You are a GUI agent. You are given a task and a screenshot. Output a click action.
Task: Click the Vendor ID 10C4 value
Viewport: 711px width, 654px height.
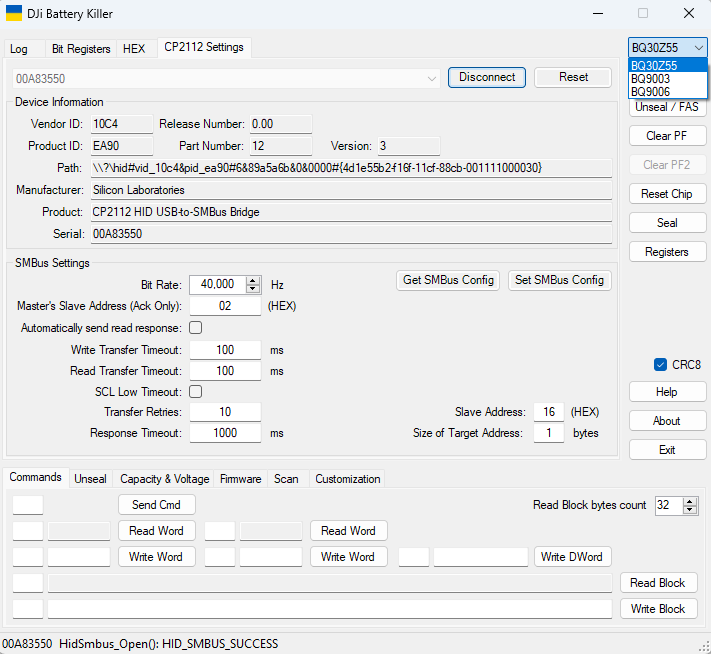(122, 124)
